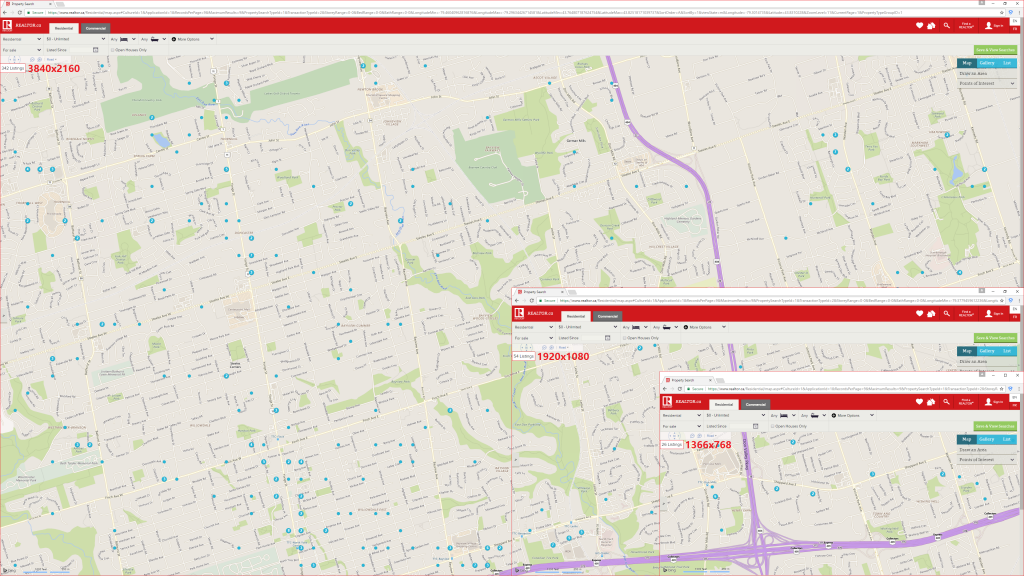Switch to List view in front small window
The height and width of the screenshot is (576, 1024).
click(x=1007, y=440)
